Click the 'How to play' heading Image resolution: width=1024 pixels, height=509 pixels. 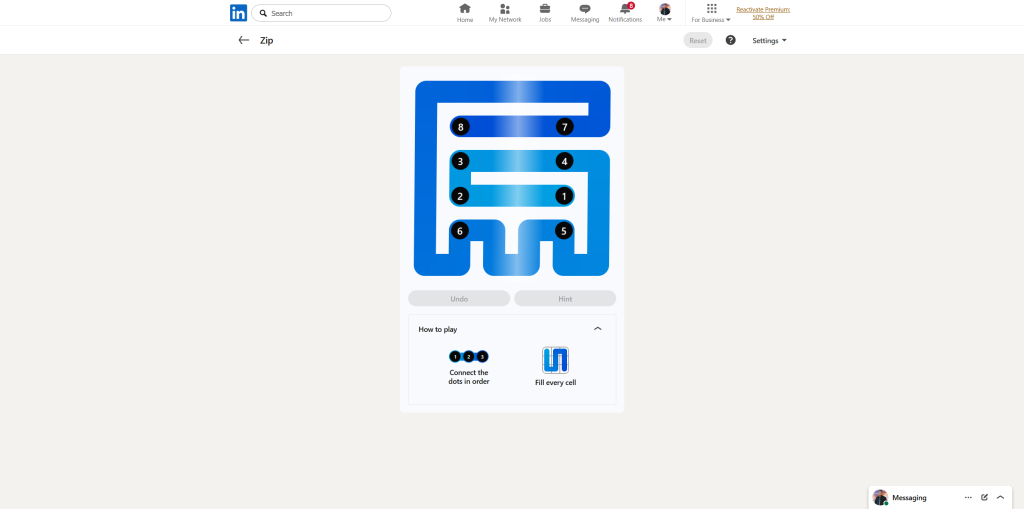coord(438,329)
